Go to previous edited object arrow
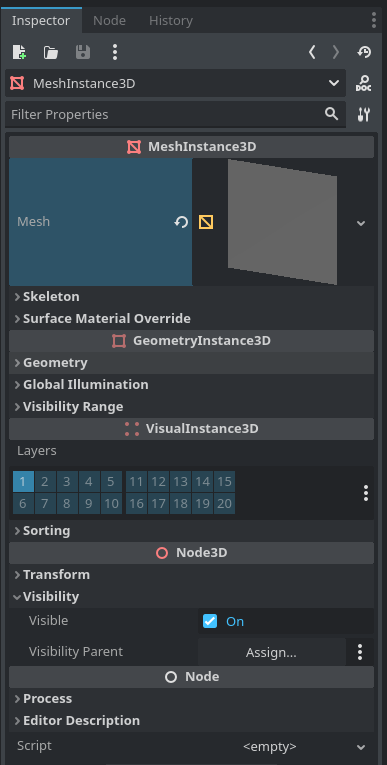387x765 pixels. click(x=312, y=52)
